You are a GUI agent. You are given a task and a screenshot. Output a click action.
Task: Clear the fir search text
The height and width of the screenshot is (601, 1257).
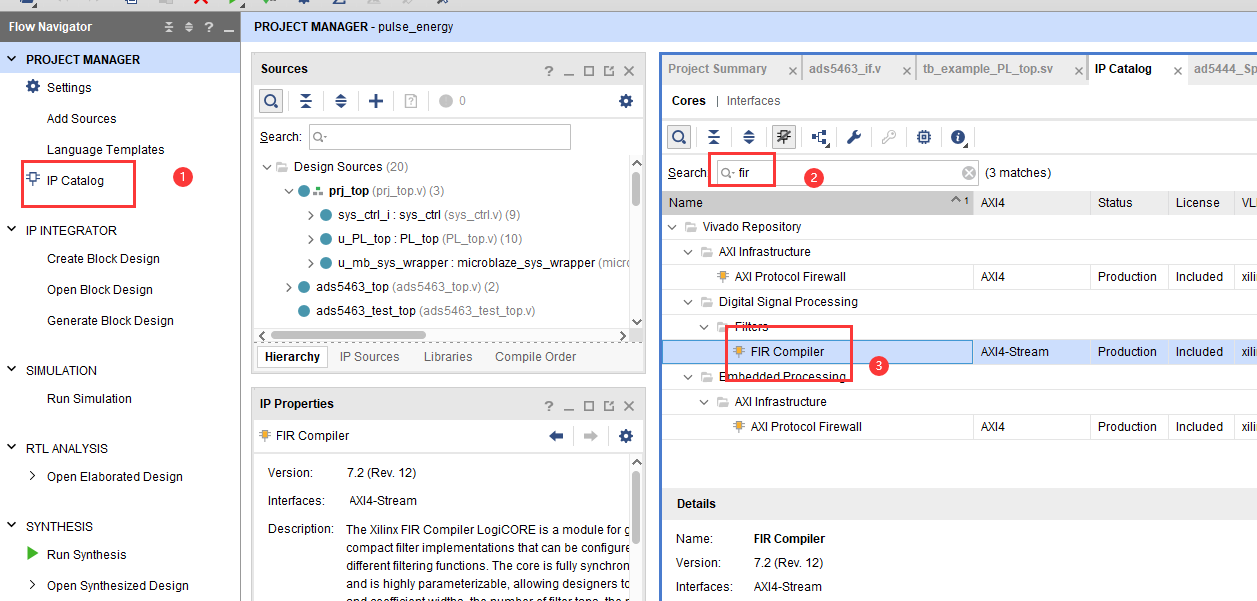tap(969, 173)
